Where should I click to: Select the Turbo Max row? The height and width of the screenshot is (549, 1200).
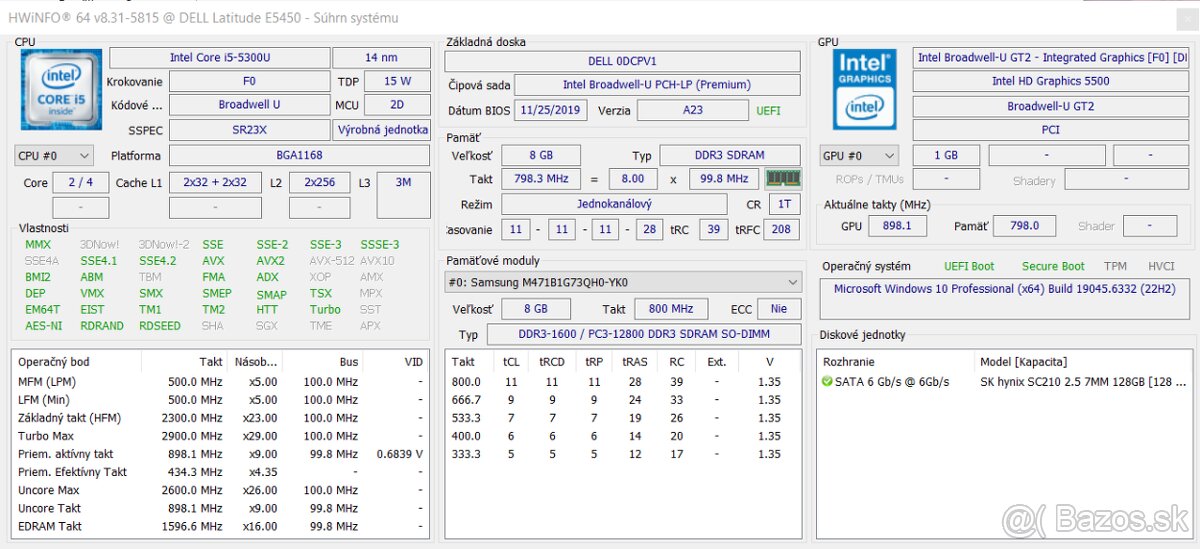point(46,436)
